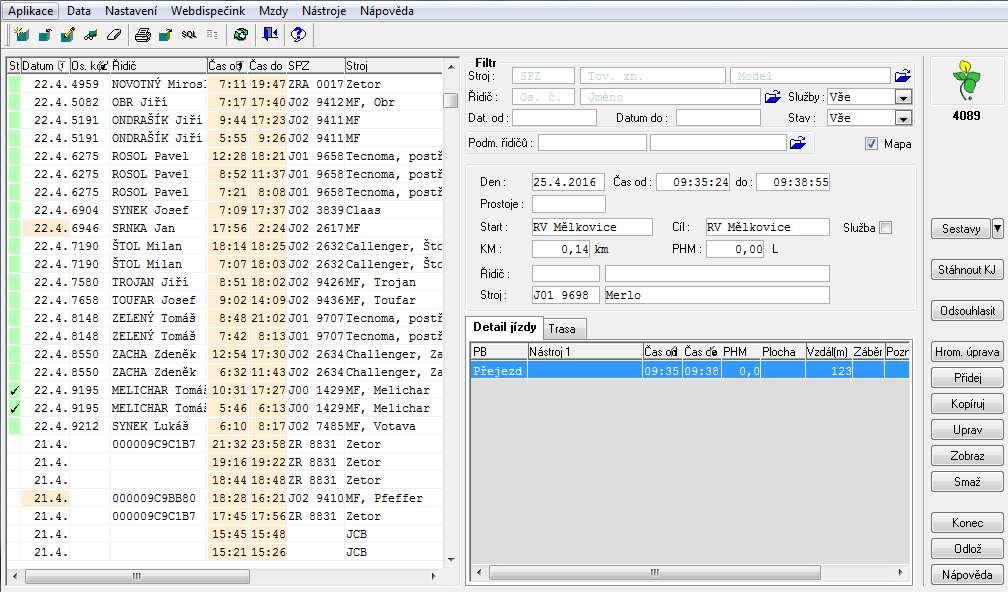Image resolution: width=1008 pixels, height=592 pixels.
Task: Click the Odsouhlasit button
Action: (967, 311)
